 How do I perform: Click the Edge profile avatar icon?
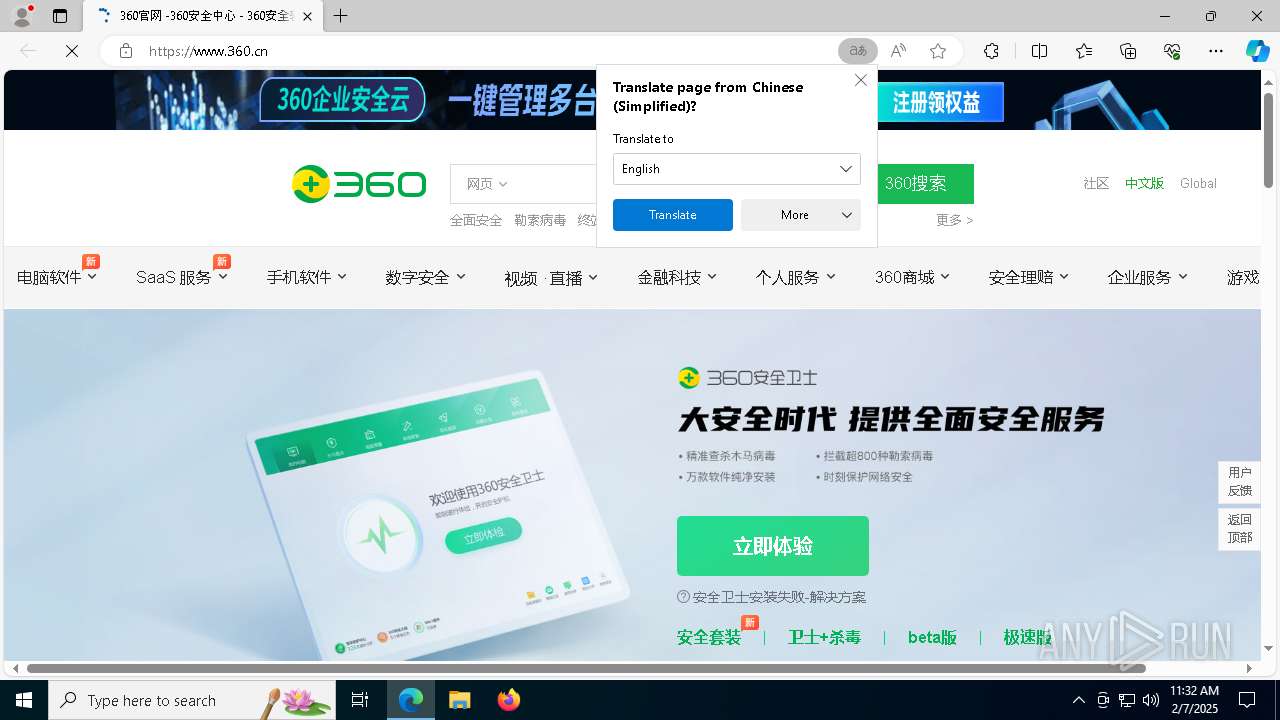(22, 16)
